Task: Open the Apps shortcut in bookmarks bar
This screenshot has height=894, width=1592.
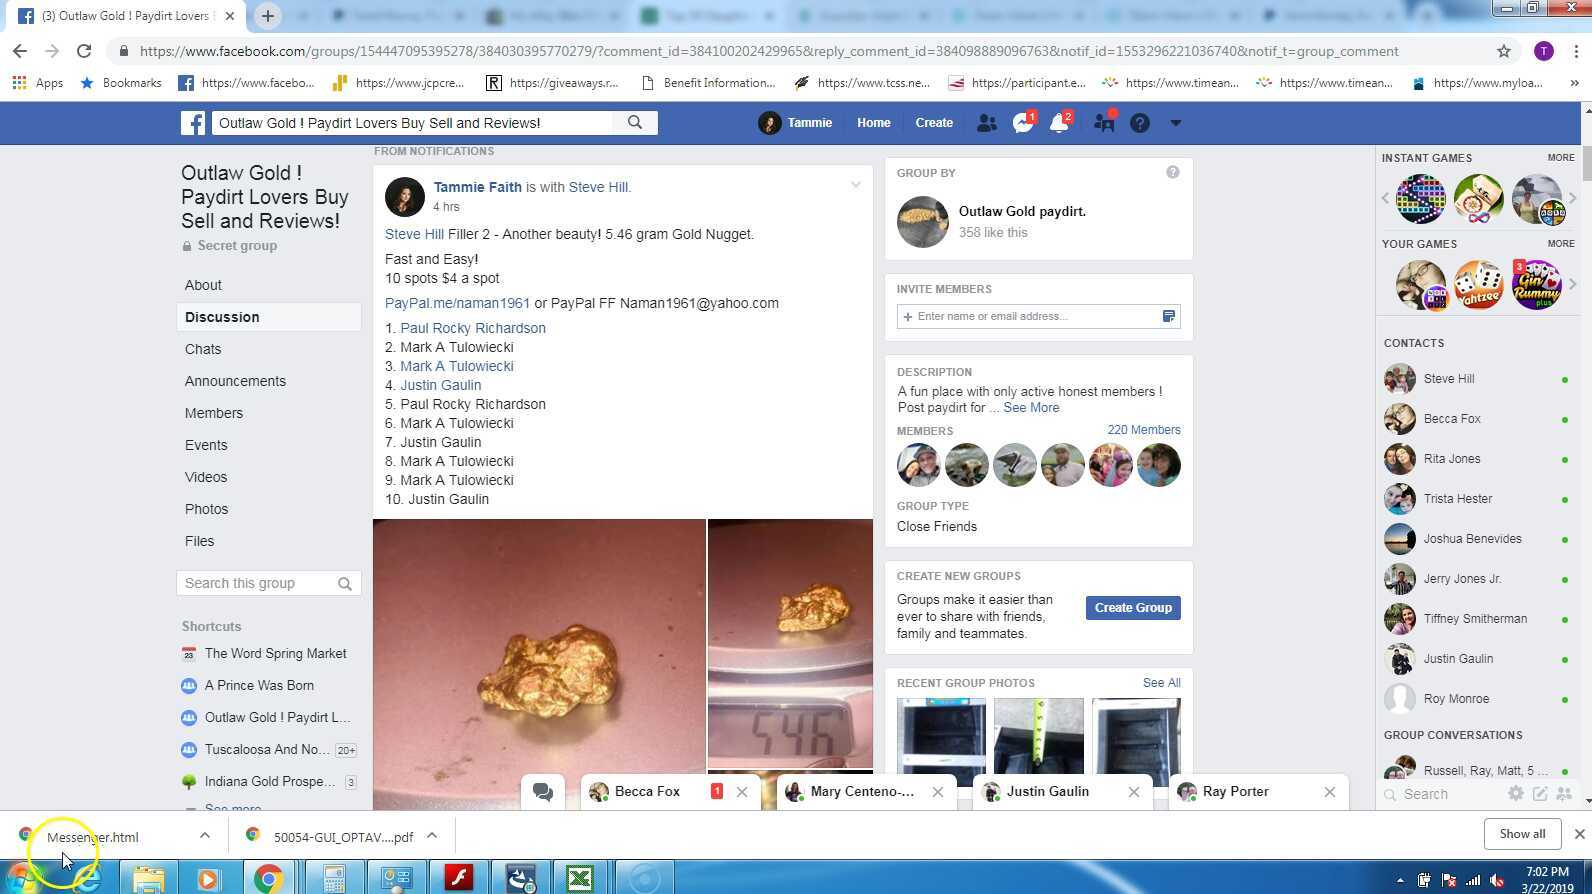Action: tap(38, 83)
